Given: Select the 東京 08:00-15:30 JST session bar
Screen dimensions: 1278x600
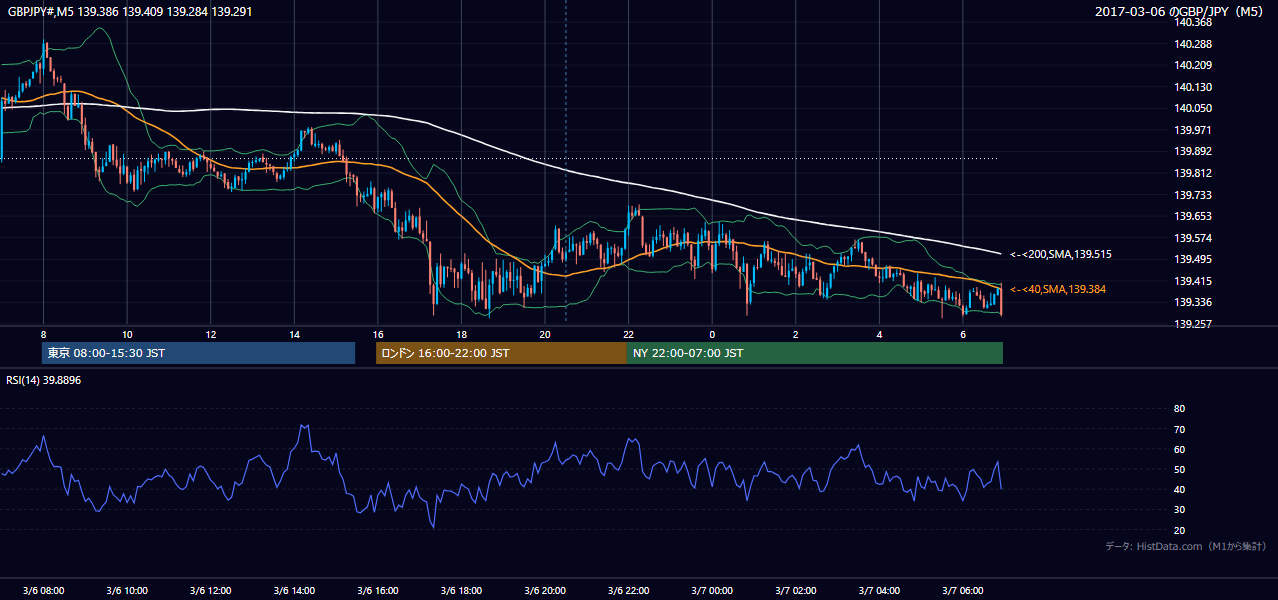Looking at the screenshot, I should coord(198,353).
